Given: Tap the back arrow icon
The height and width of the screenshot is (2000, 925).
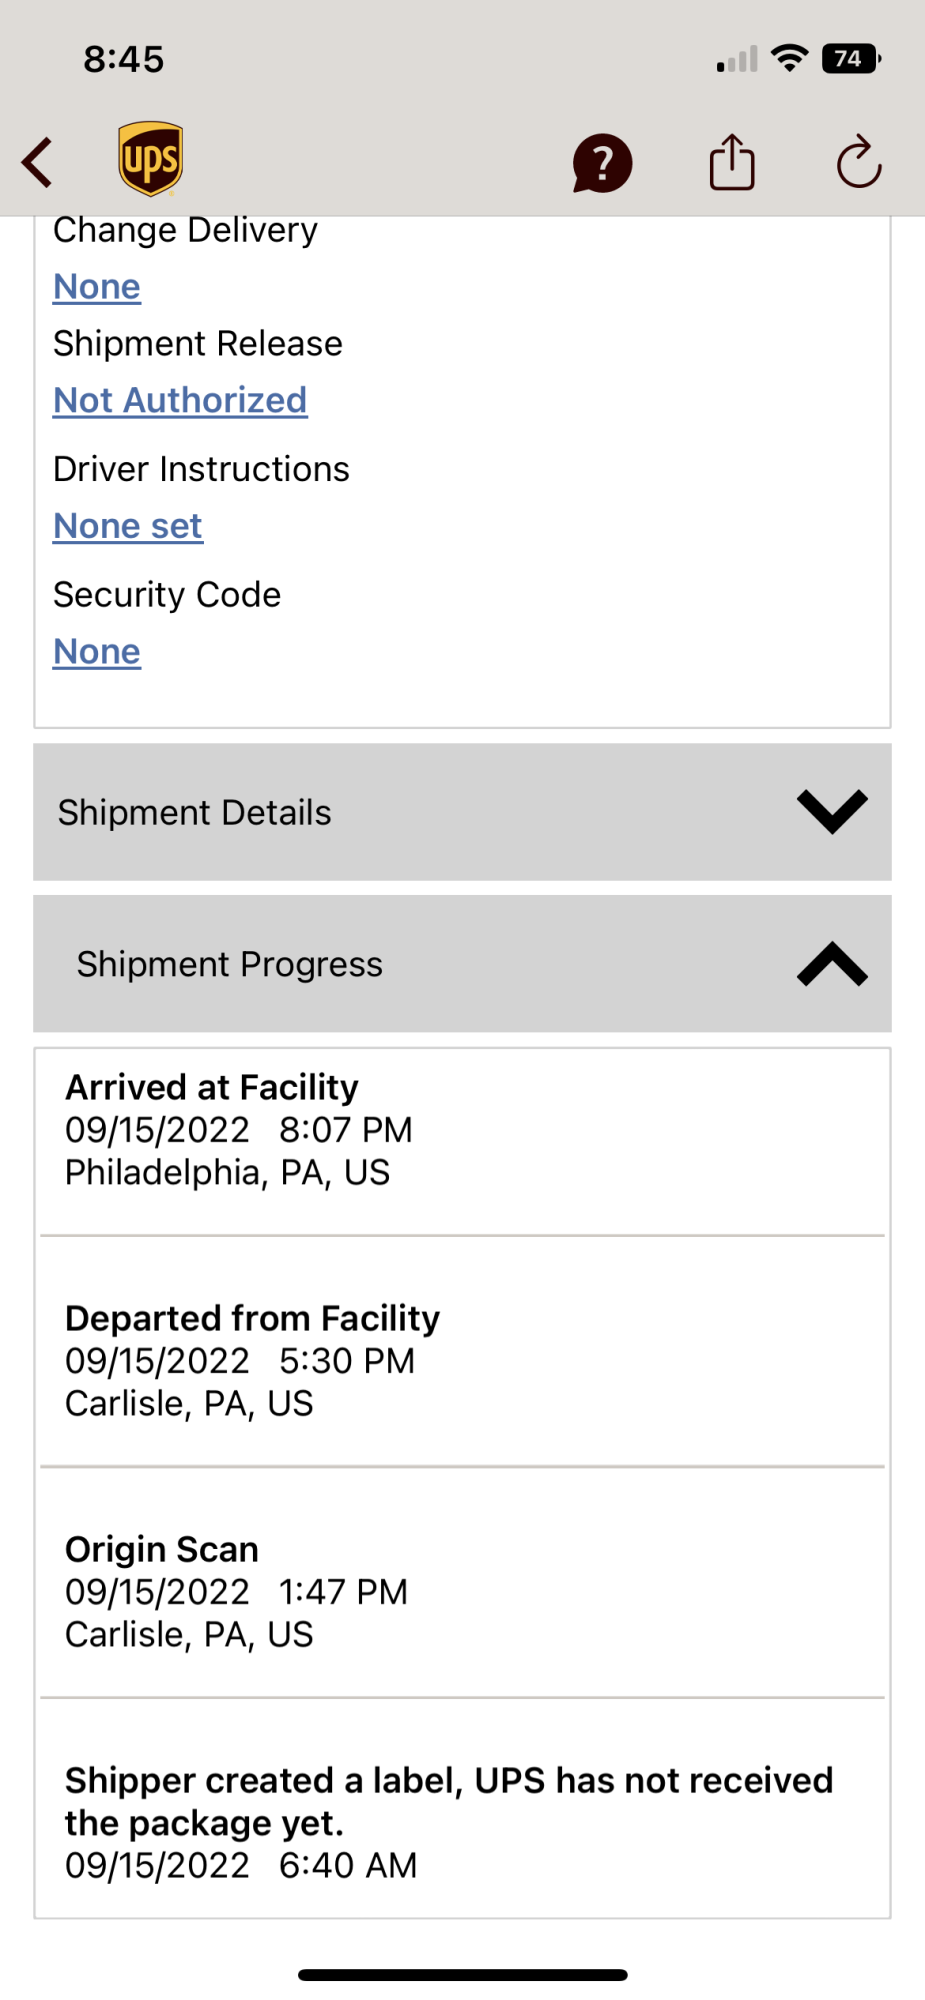Looking at the screenshot, I should (x=38, y=162).
